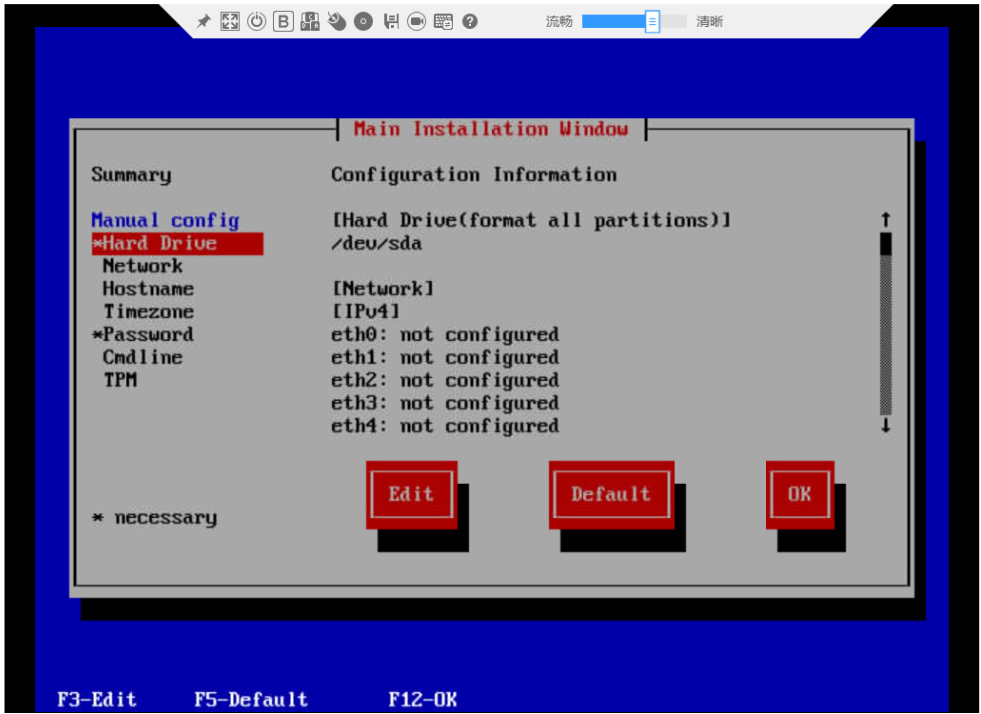
Task: Click the [Network] section header
Action: click(382, 289)
